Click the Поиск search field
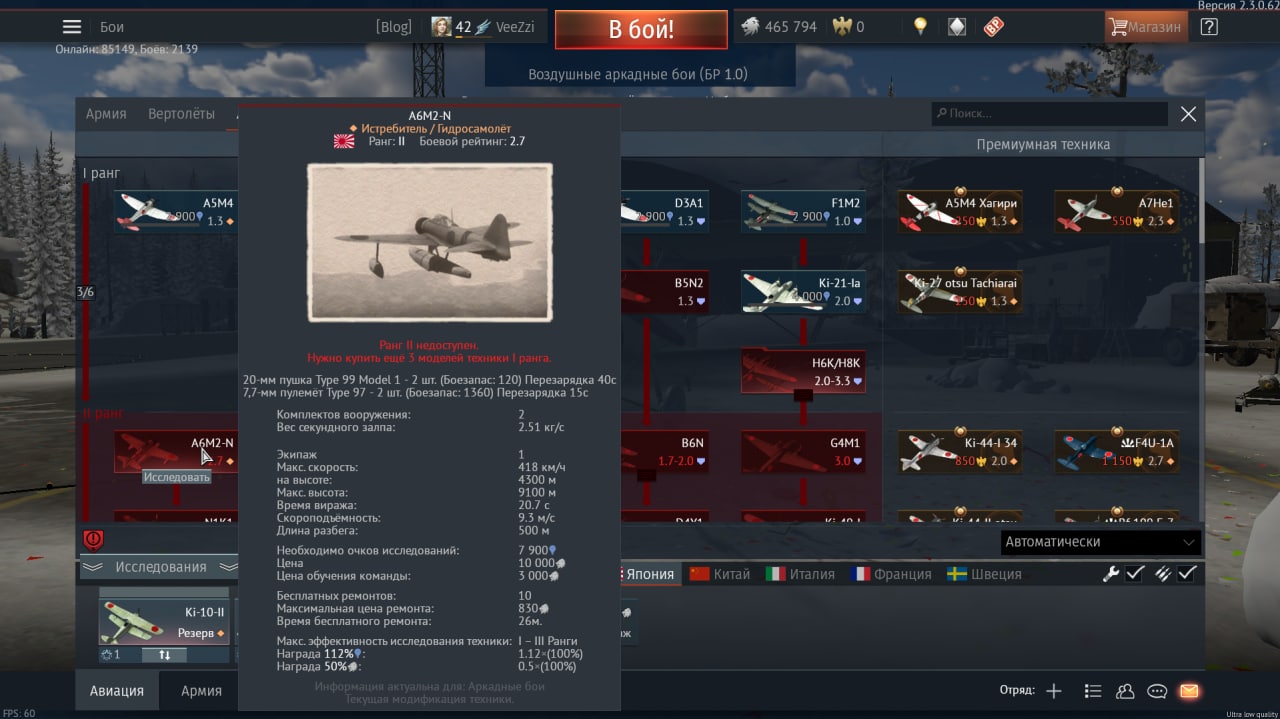 pos(1049,114)
